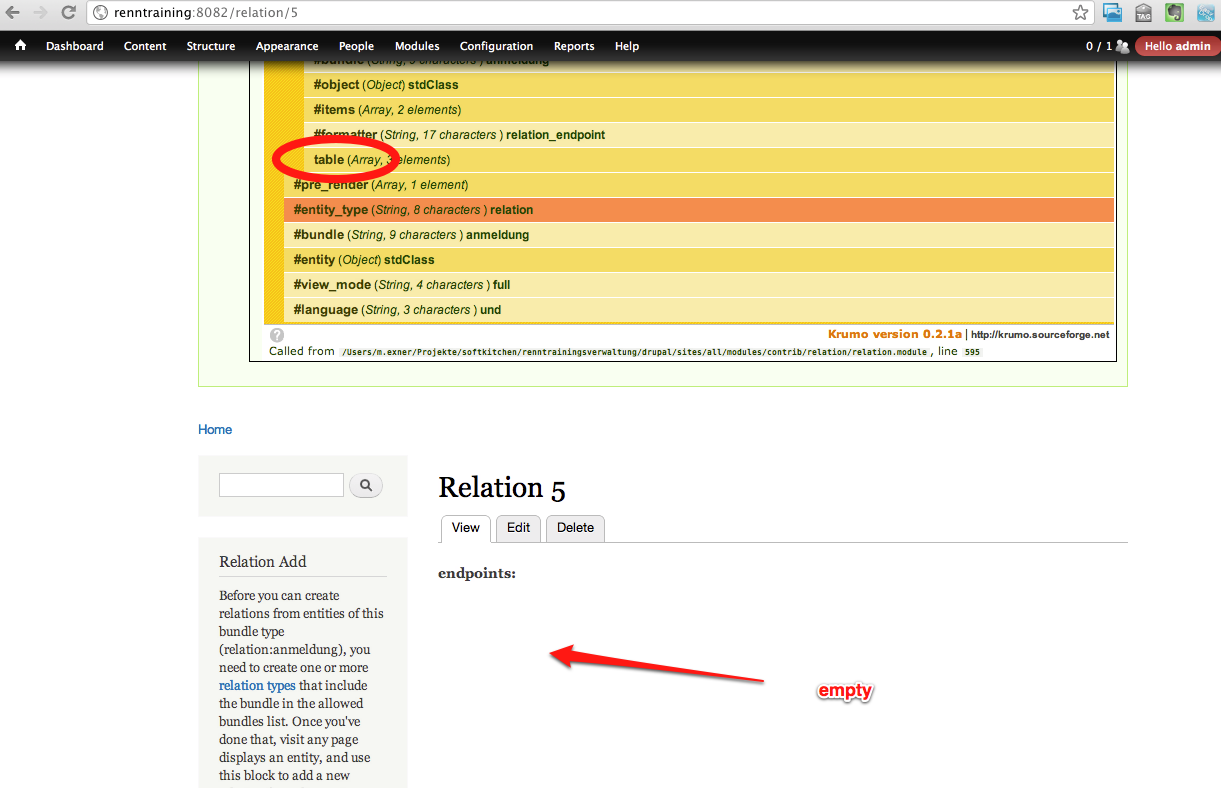Expand the table array row

click(709, 160)
